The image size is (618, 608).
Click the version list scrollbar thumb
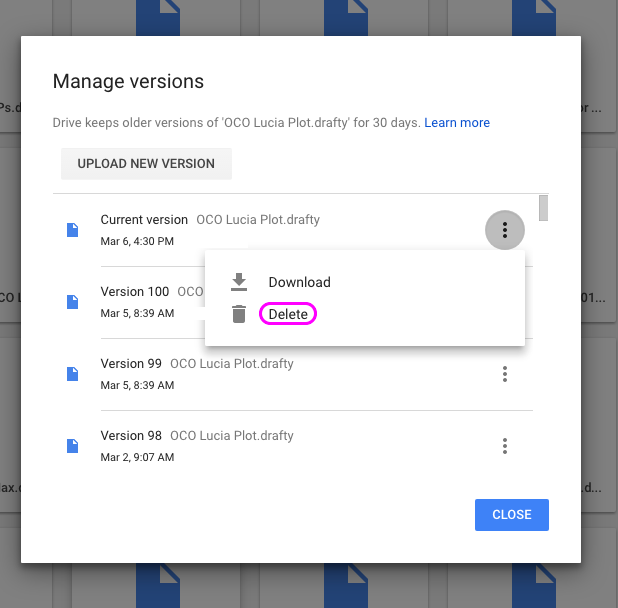[544, 208]
